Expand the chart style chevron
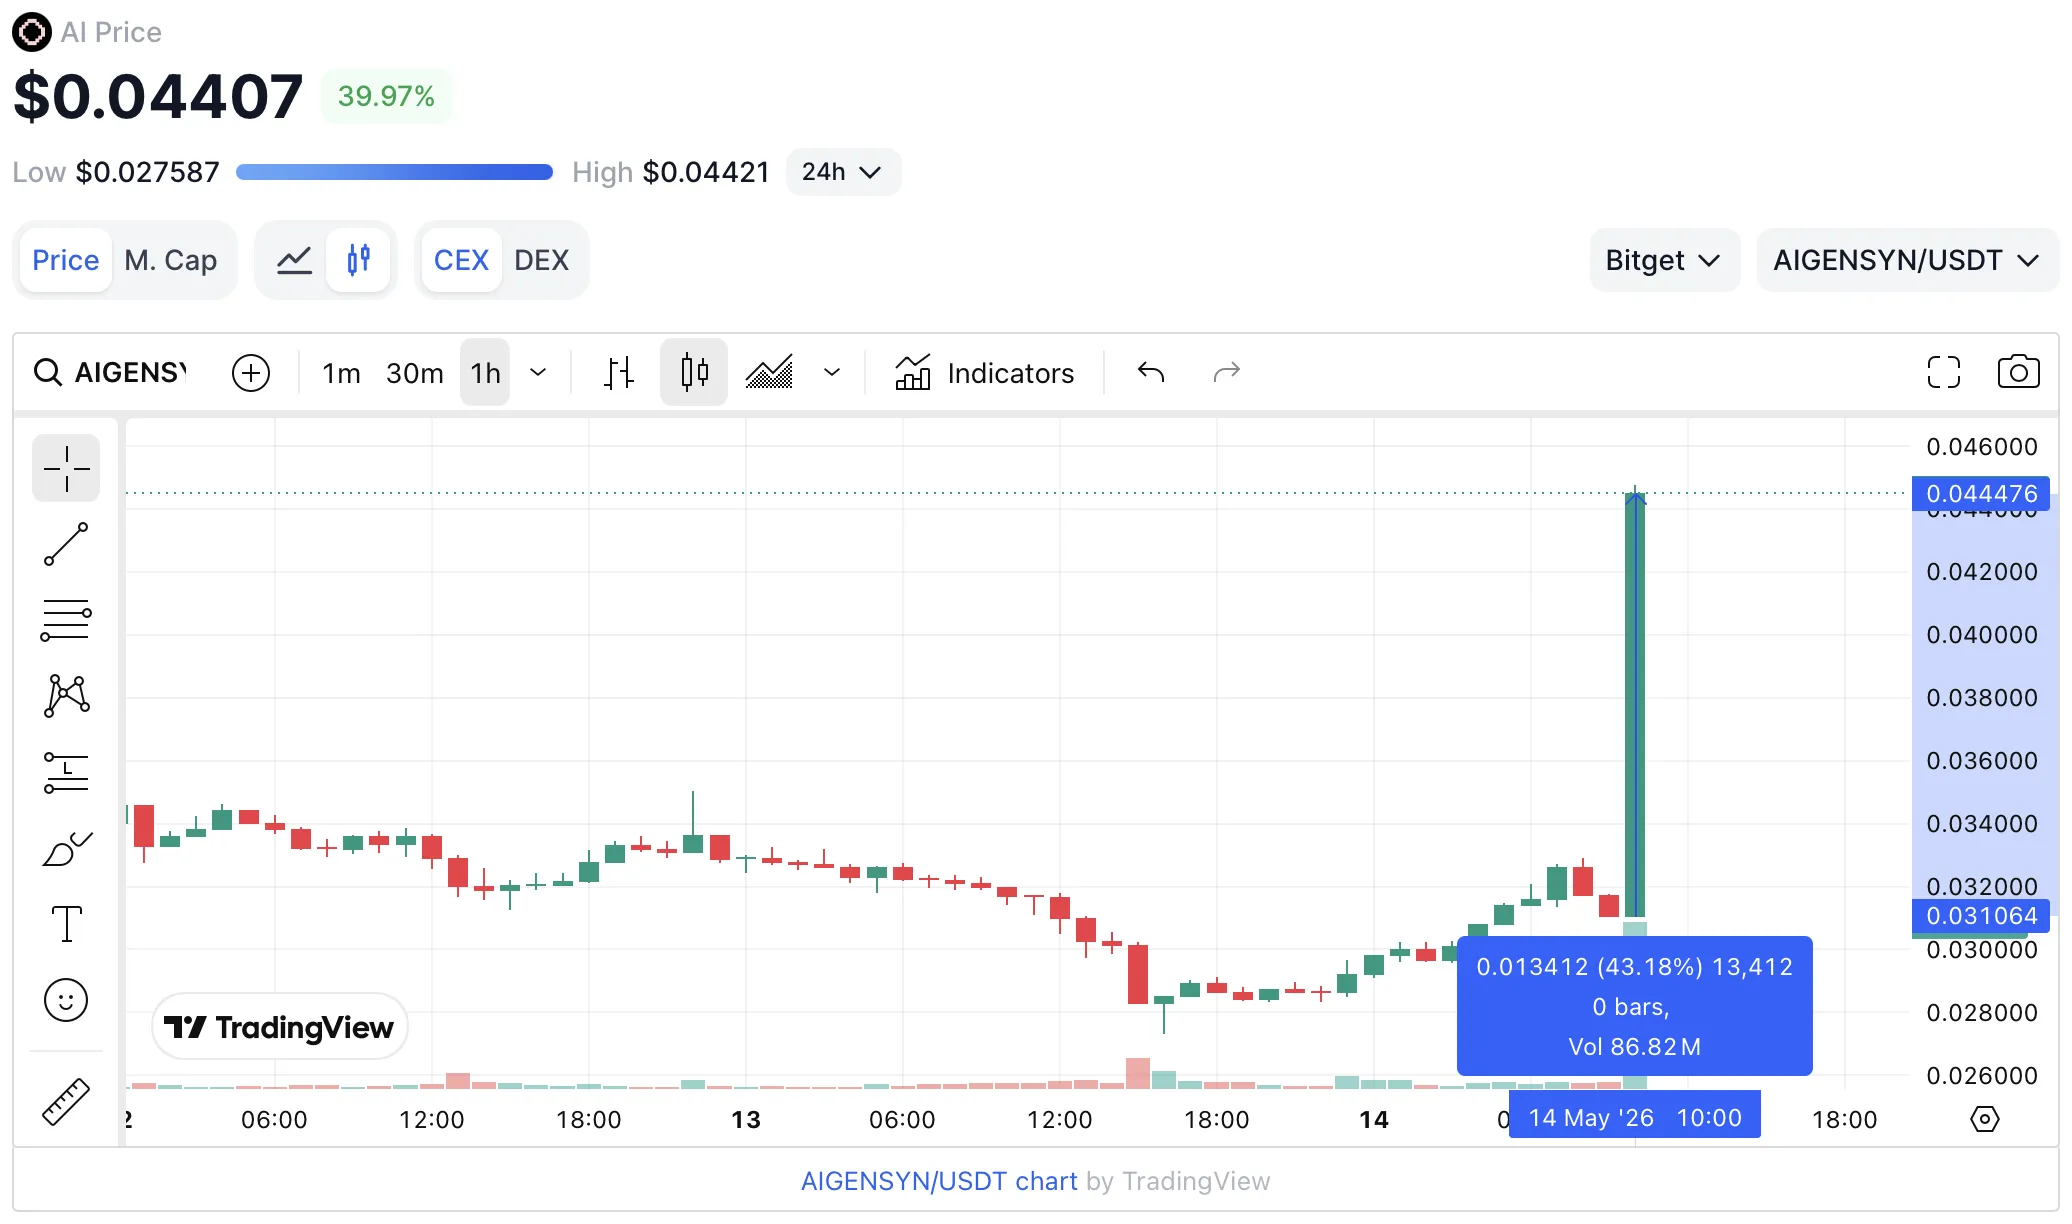 point(832,373)
